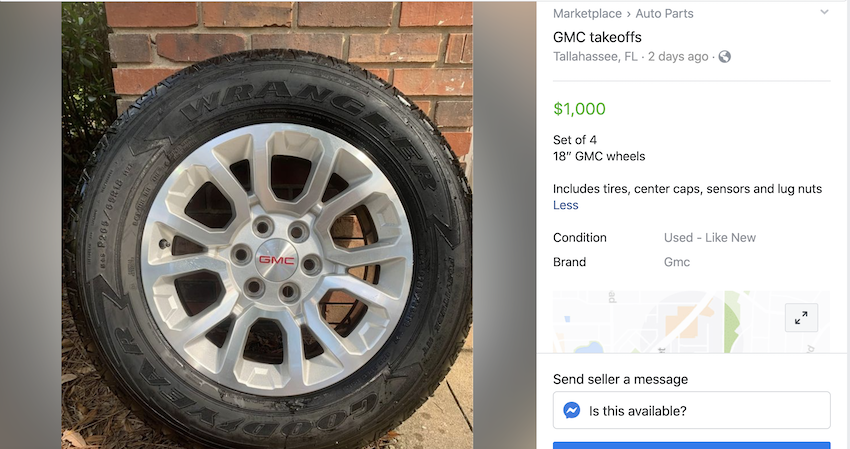
Task: Click the Tallahassee, FL location text
Action: (596, 57)
